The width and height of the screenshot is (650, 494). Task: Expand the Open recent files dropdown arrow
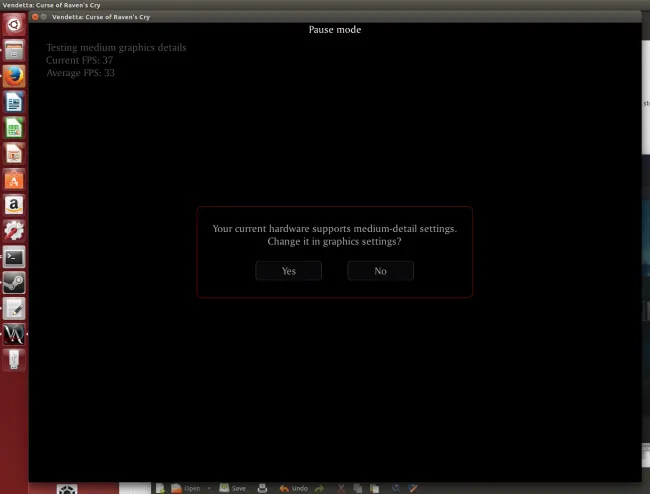coord(209,488)
